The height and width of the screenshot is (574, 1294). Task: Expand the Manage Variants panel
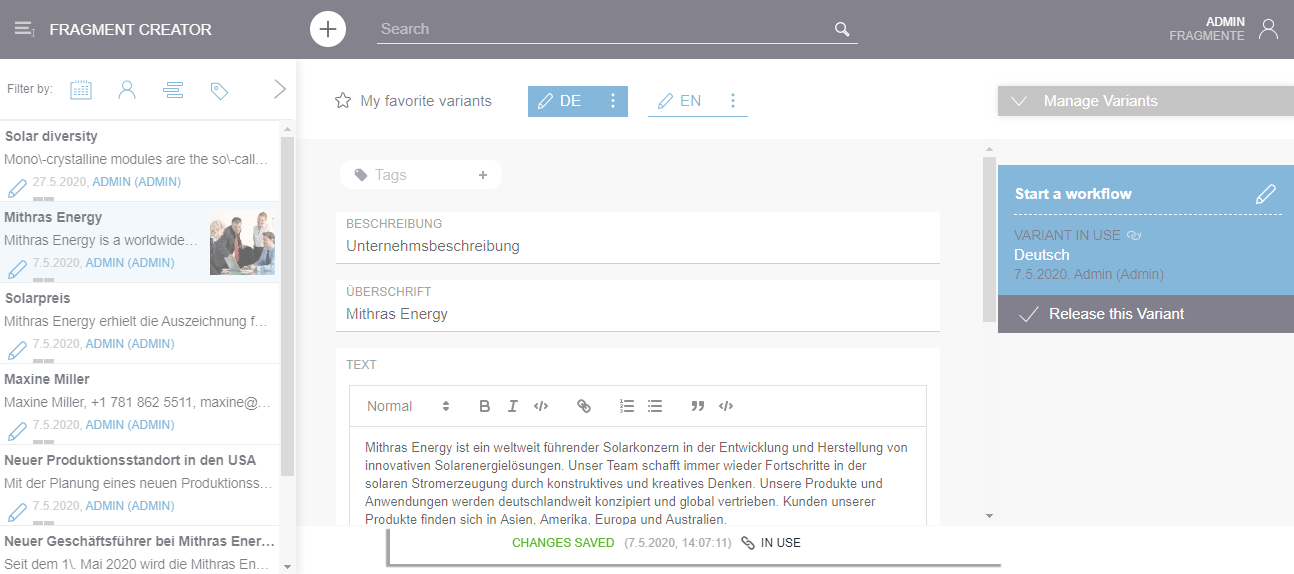1146,101
